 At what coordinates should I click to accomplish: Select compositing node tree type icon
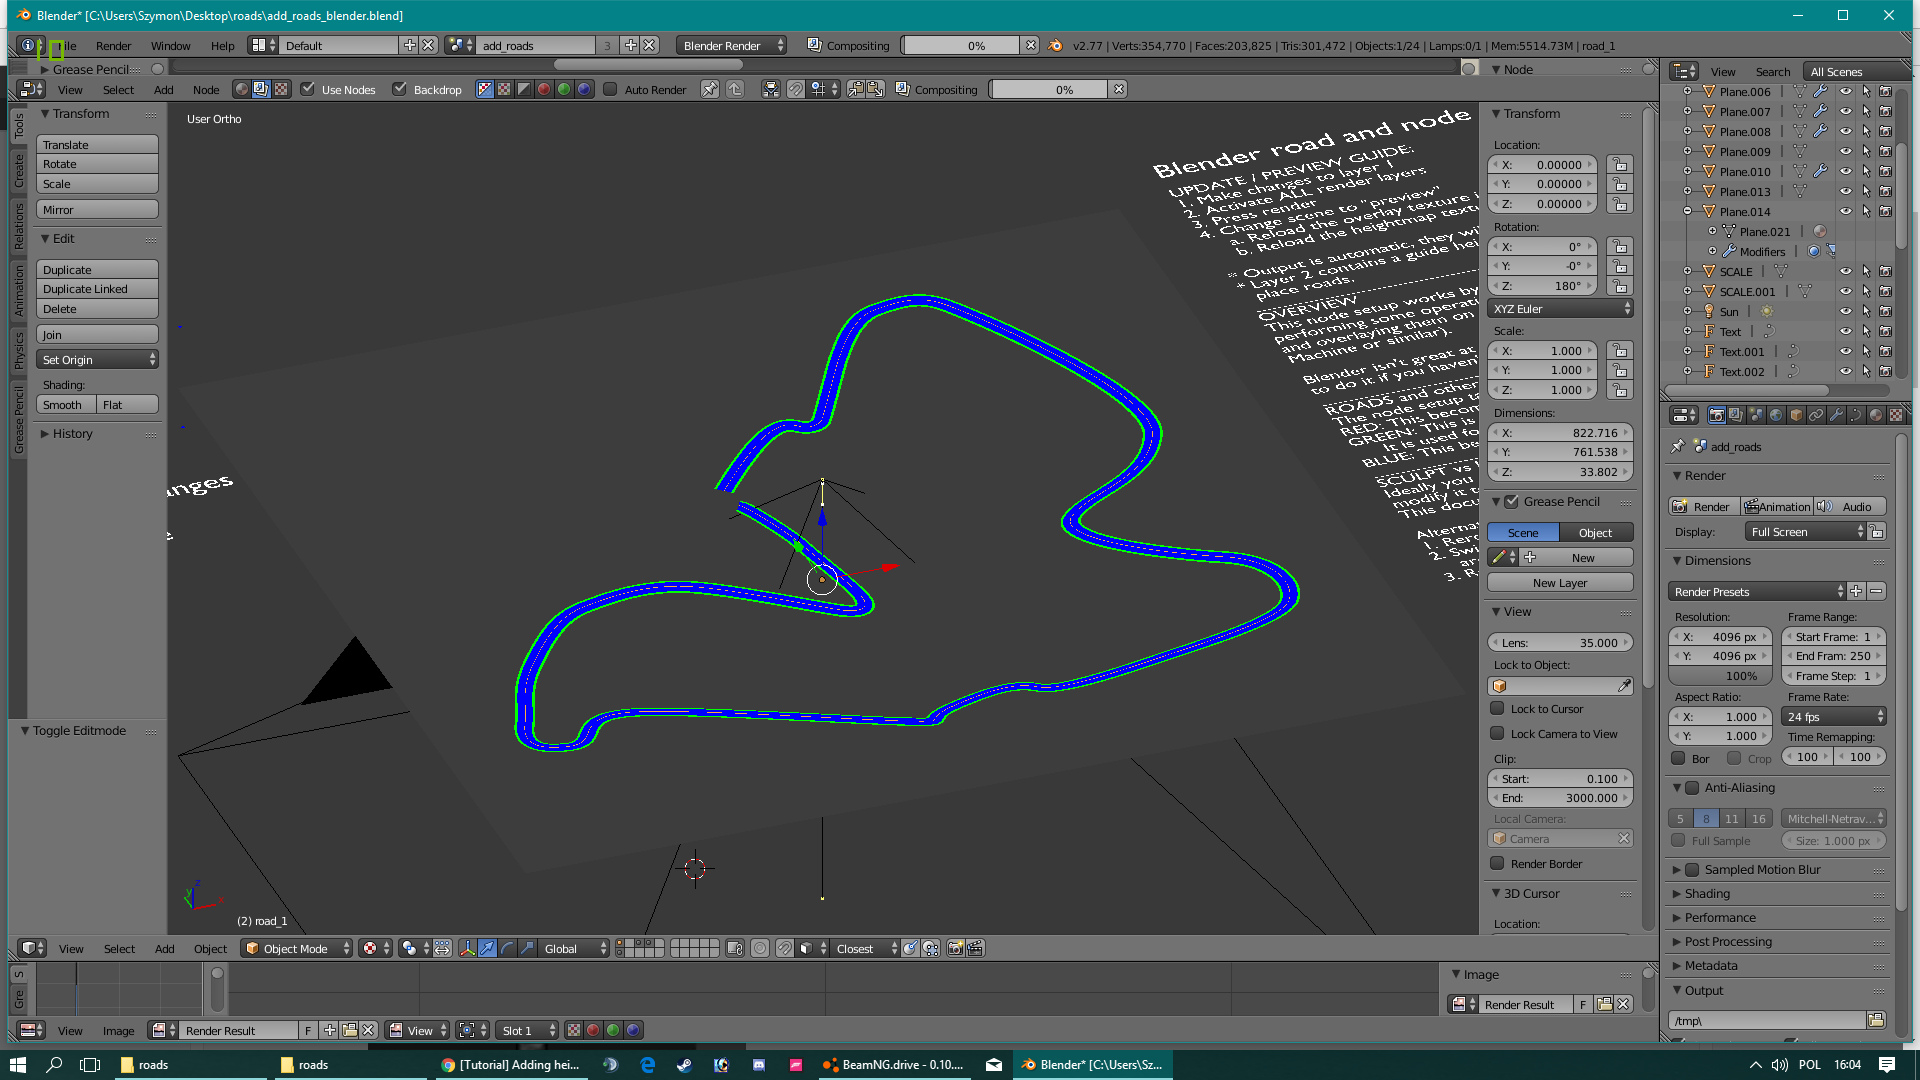click(260, 89)
